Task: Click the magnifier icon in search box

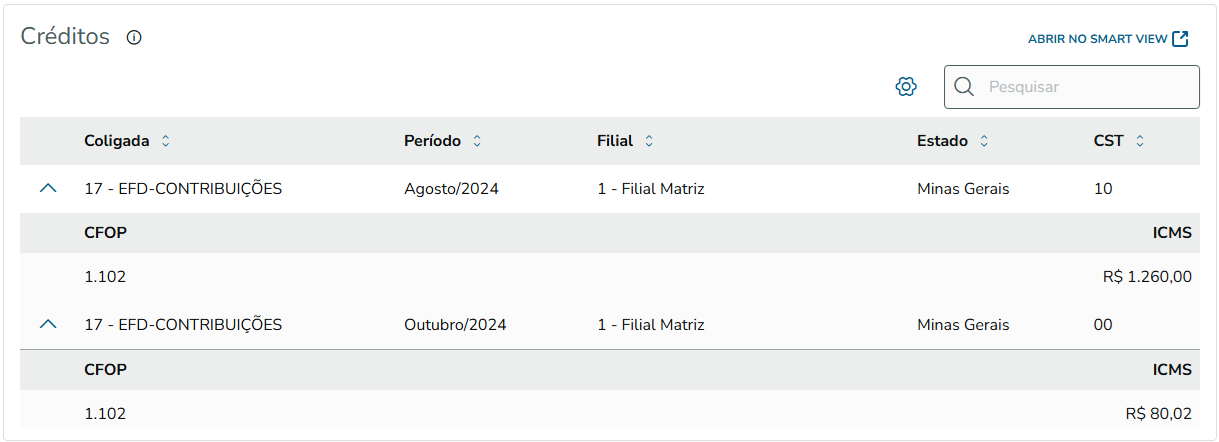Action: [x=964, y=87]
